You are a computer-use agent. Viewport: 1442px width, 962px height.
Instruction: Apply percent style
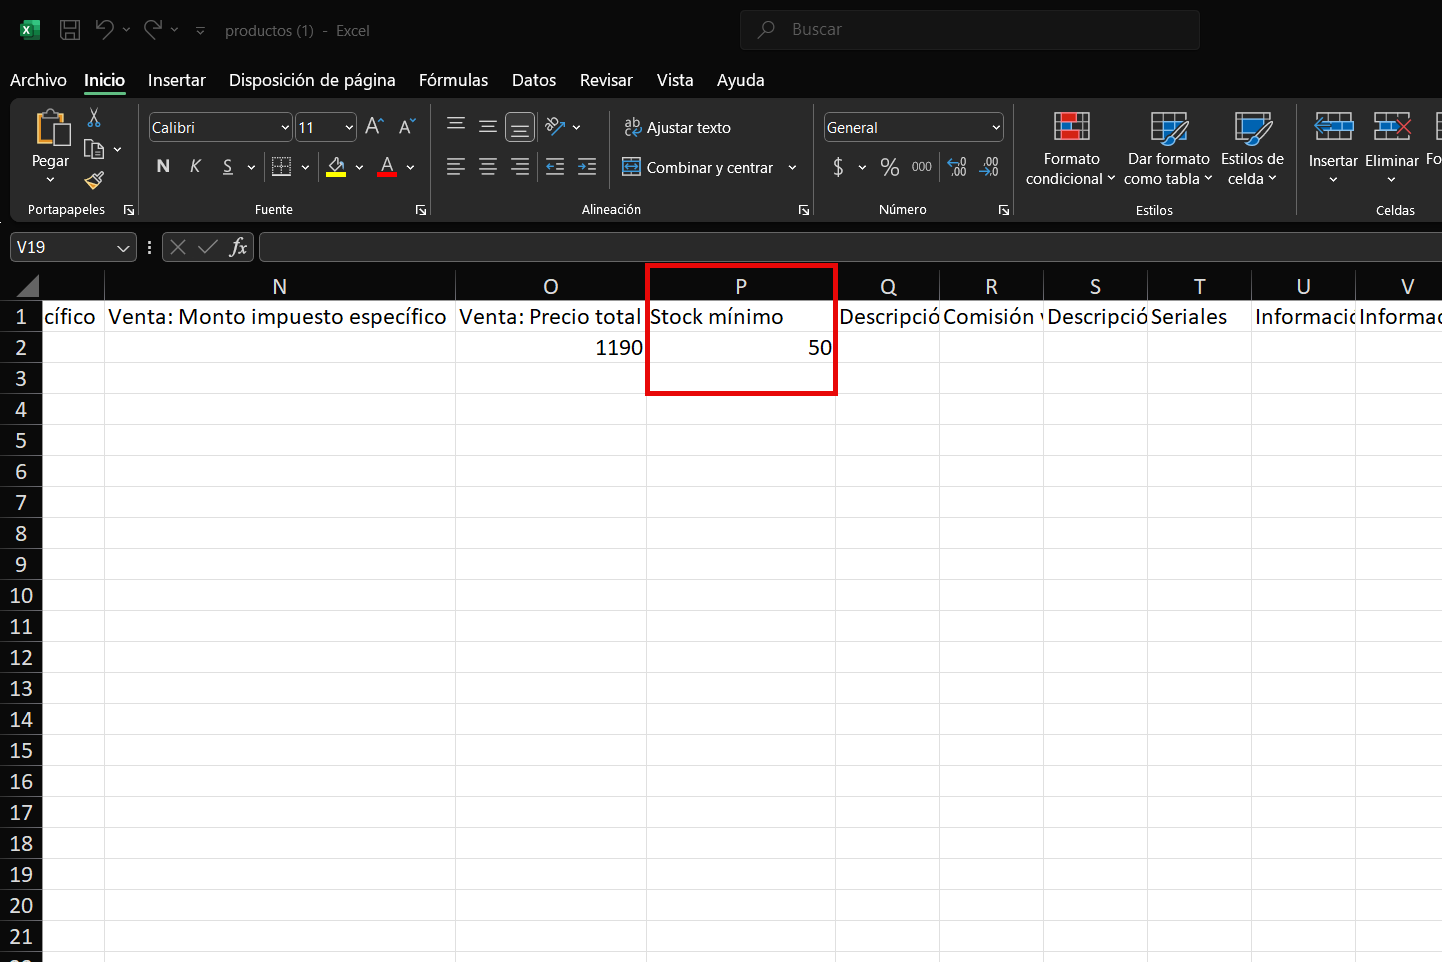pyautogui.click(x=890, y=167)
